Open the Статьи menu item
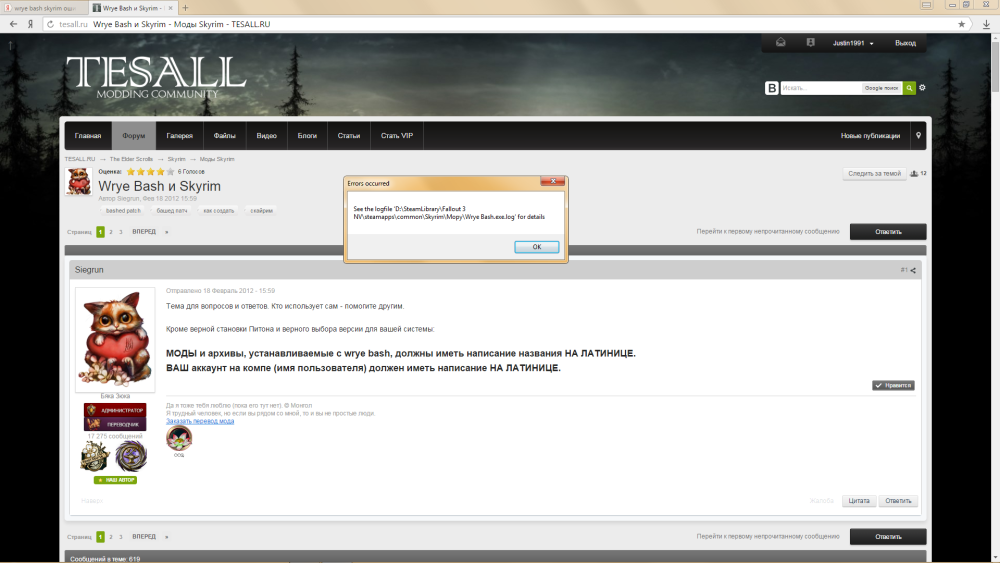The image size is (1000, 563). (x=349, y=136)
